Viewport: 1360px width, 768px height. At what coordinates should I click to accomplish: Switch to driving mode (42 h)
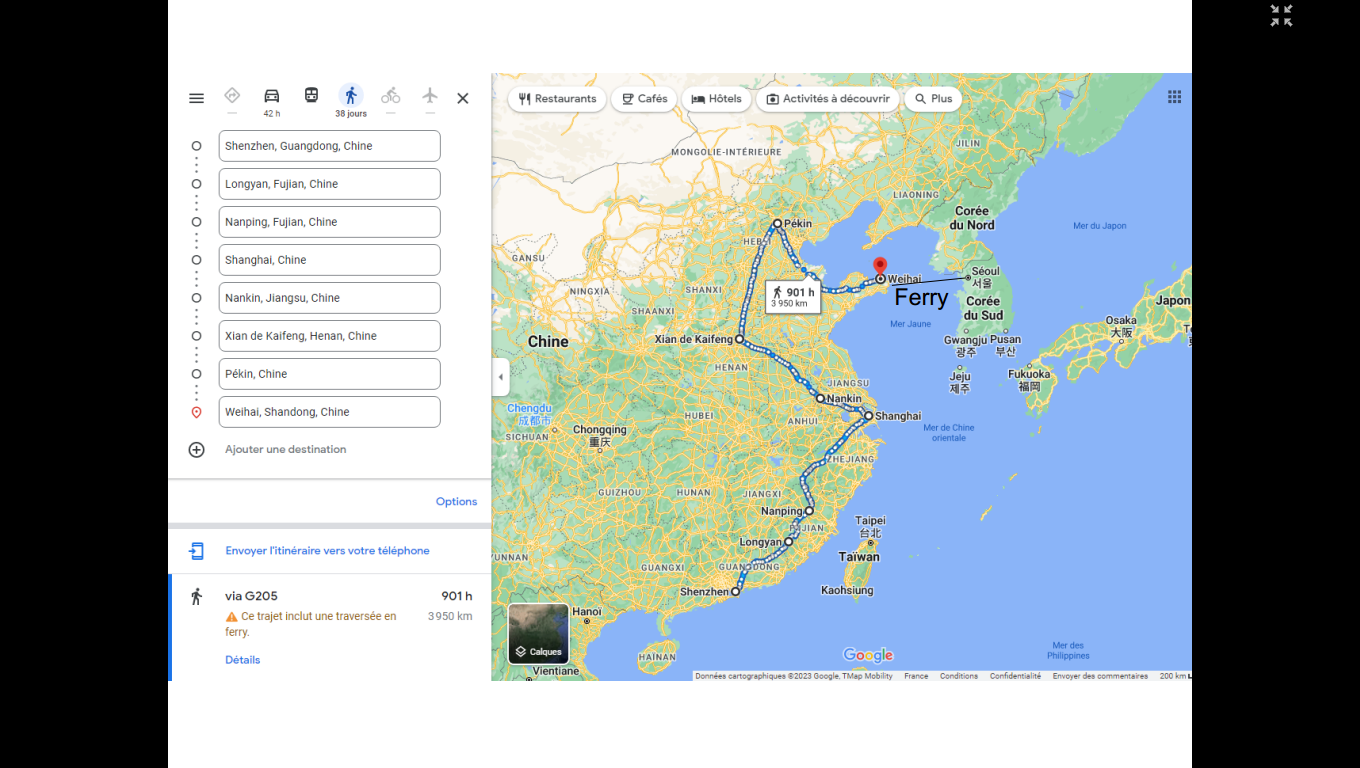pyautogui.click(x=271, y=96)
